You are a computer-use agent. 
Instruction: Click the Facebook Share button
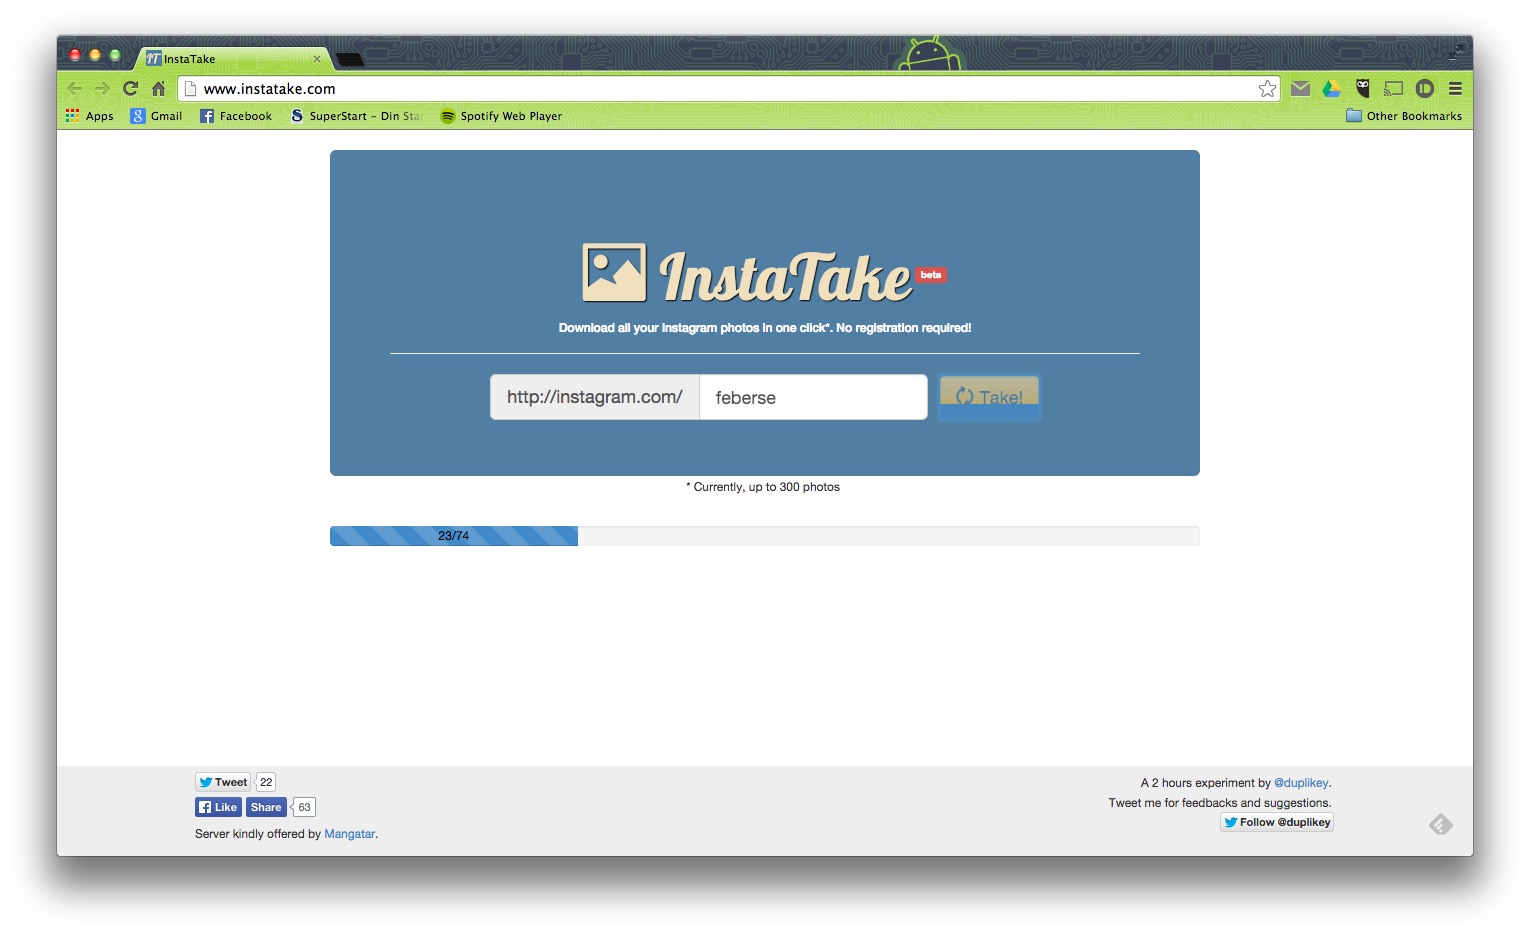(266, 807)
